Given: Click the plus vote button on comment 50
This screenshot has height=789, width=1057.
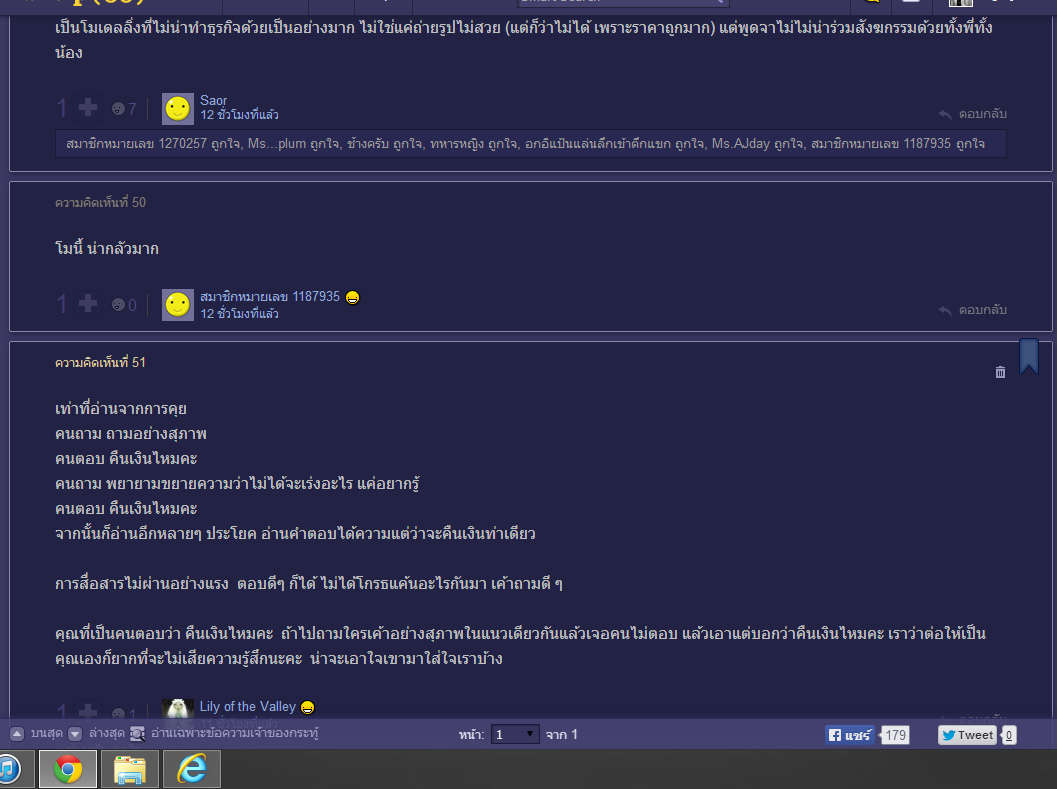Looking at the screenshot, I should [x=88, y=304].
